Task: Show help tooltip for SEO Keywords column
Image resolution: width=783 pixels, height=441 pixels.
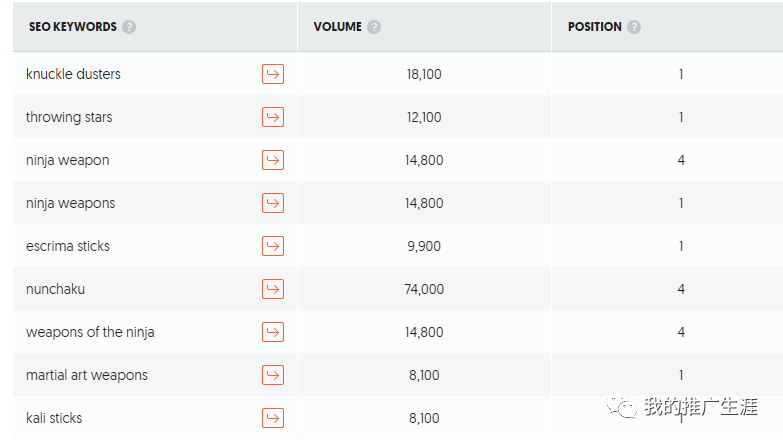Action: point(129,27)
